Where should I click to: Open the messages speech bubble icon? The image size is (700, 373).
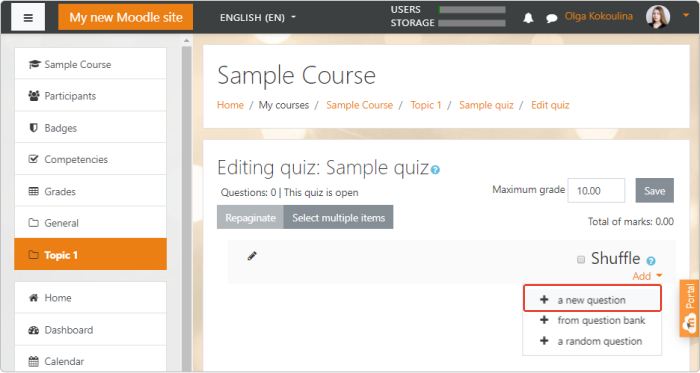(x=552, y=18)
